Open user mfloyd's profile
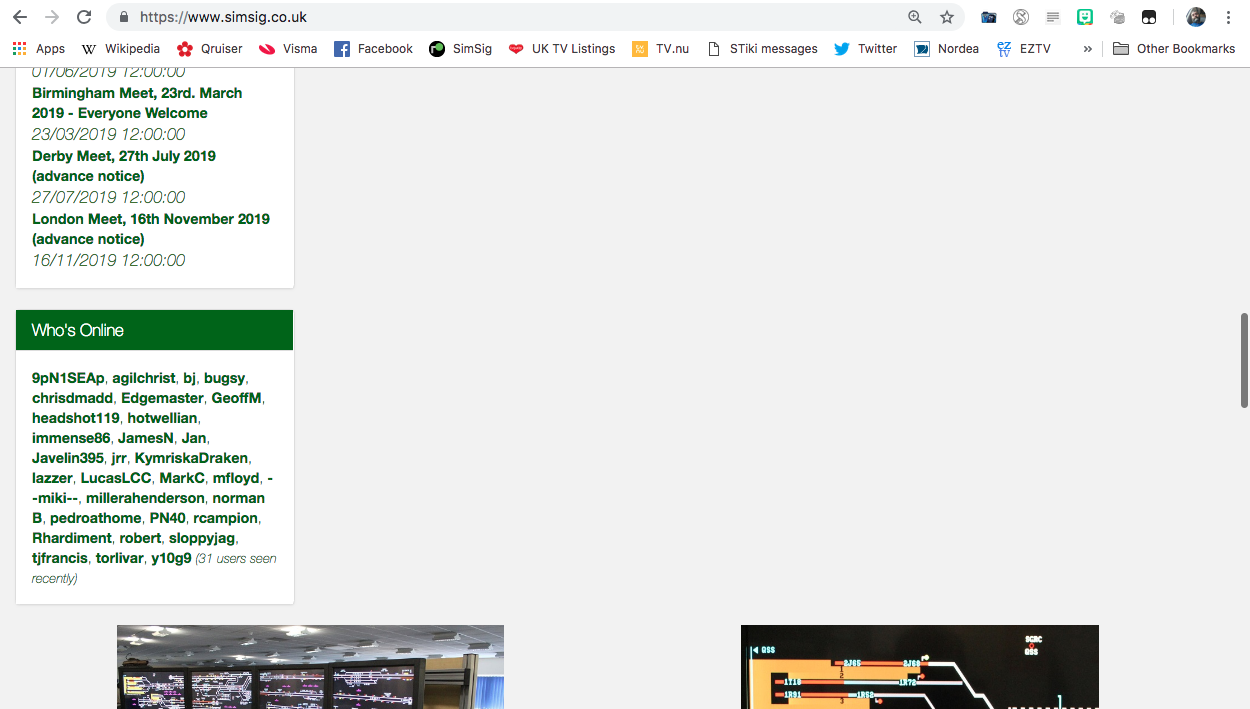This screenshot has width=1250, height=709. click(x=236, y=478)
